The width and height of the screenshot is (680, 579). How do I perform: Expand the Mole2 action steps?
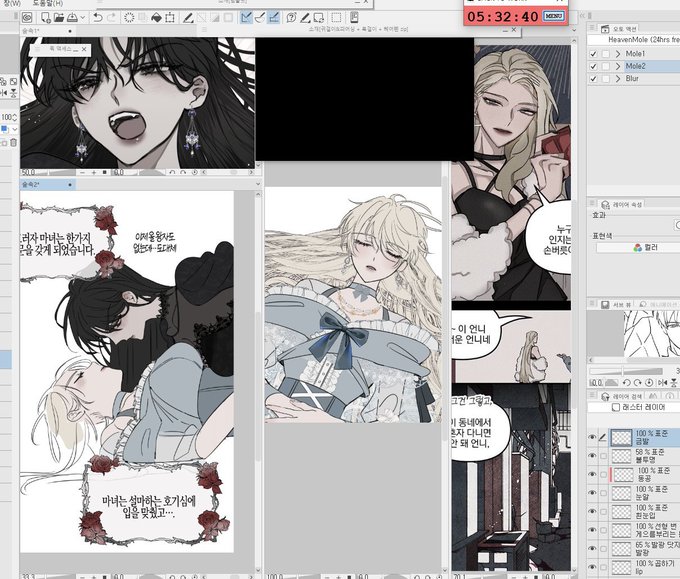point(618,66)
